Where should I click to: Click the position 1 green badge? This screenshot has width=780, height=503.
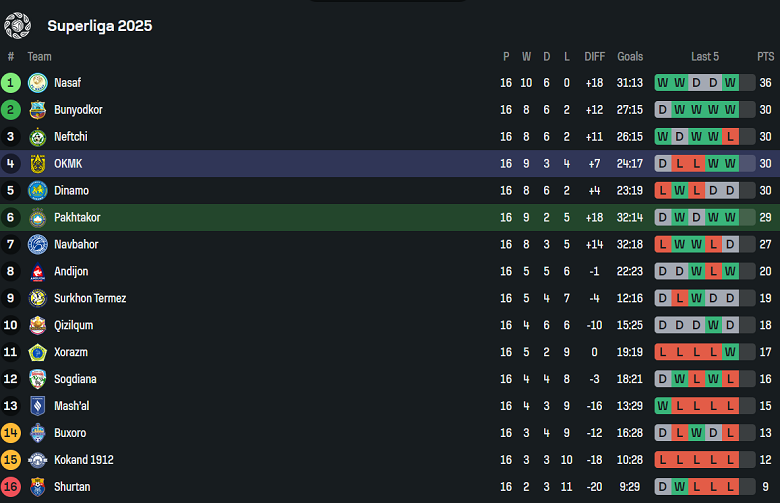point(11,83)
